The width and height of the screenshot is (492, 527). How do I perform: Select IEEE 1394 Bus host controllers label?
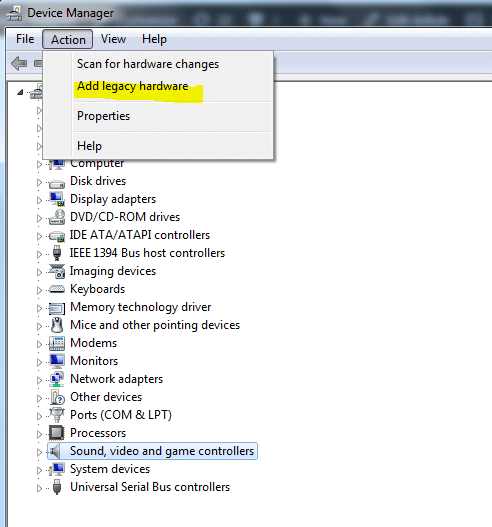147,253
